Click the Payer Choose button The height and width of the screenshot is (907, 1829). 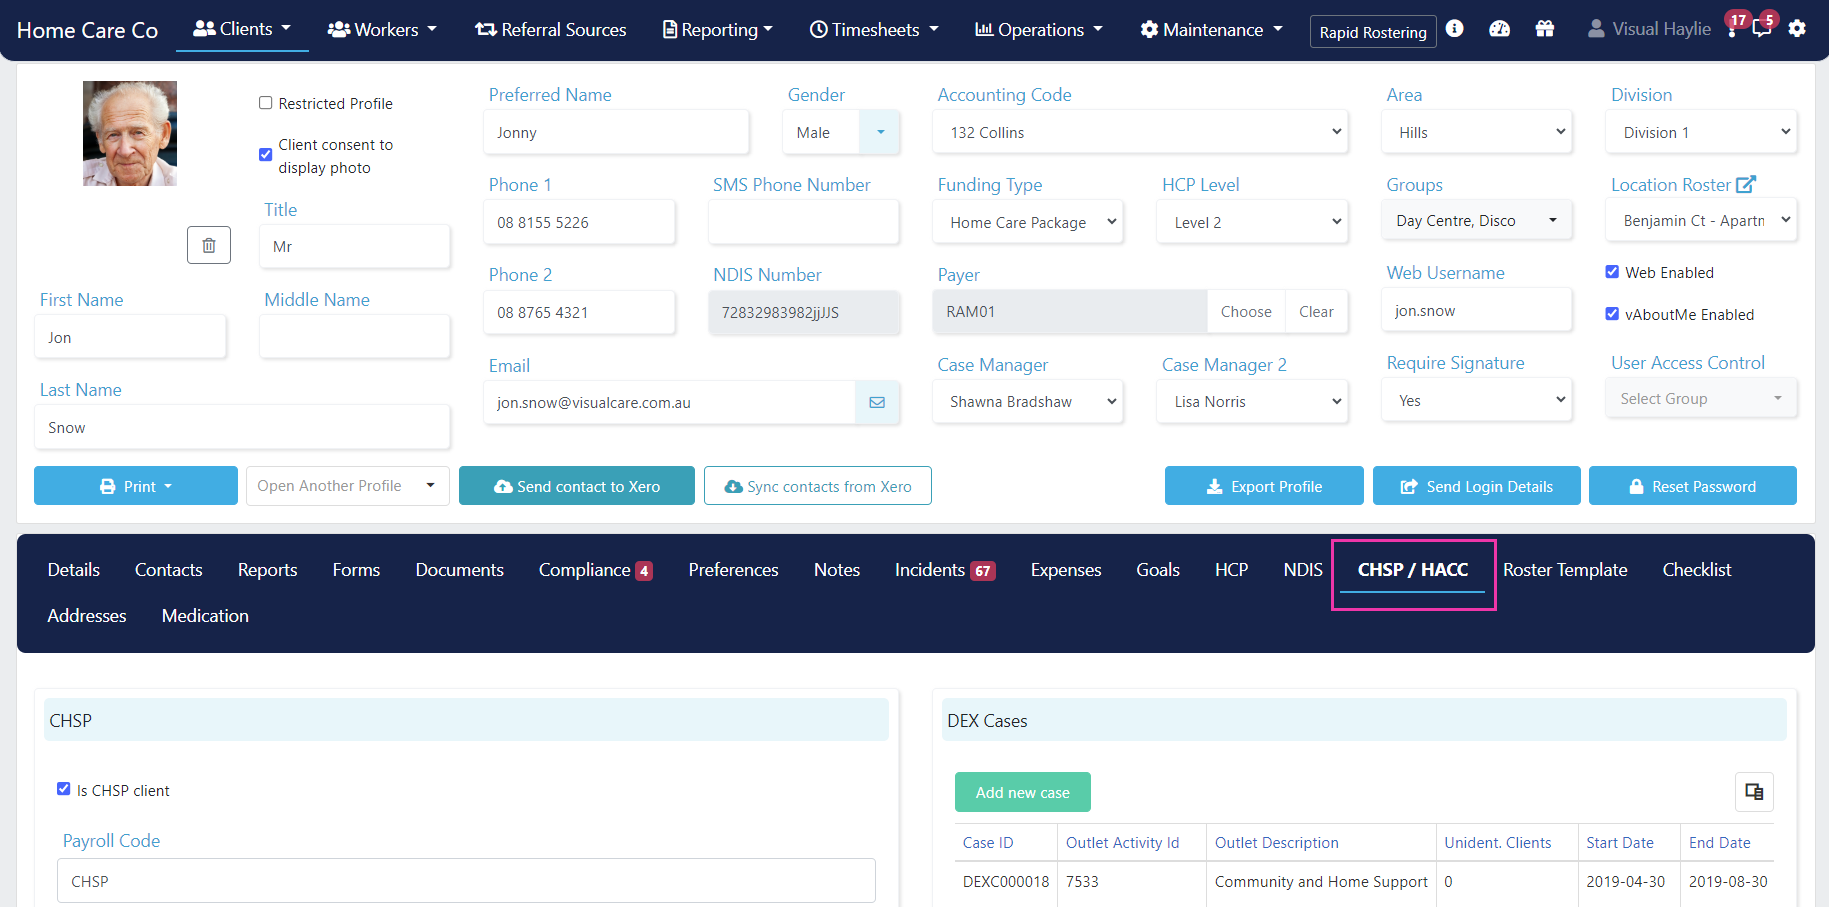click(1246, 312)
